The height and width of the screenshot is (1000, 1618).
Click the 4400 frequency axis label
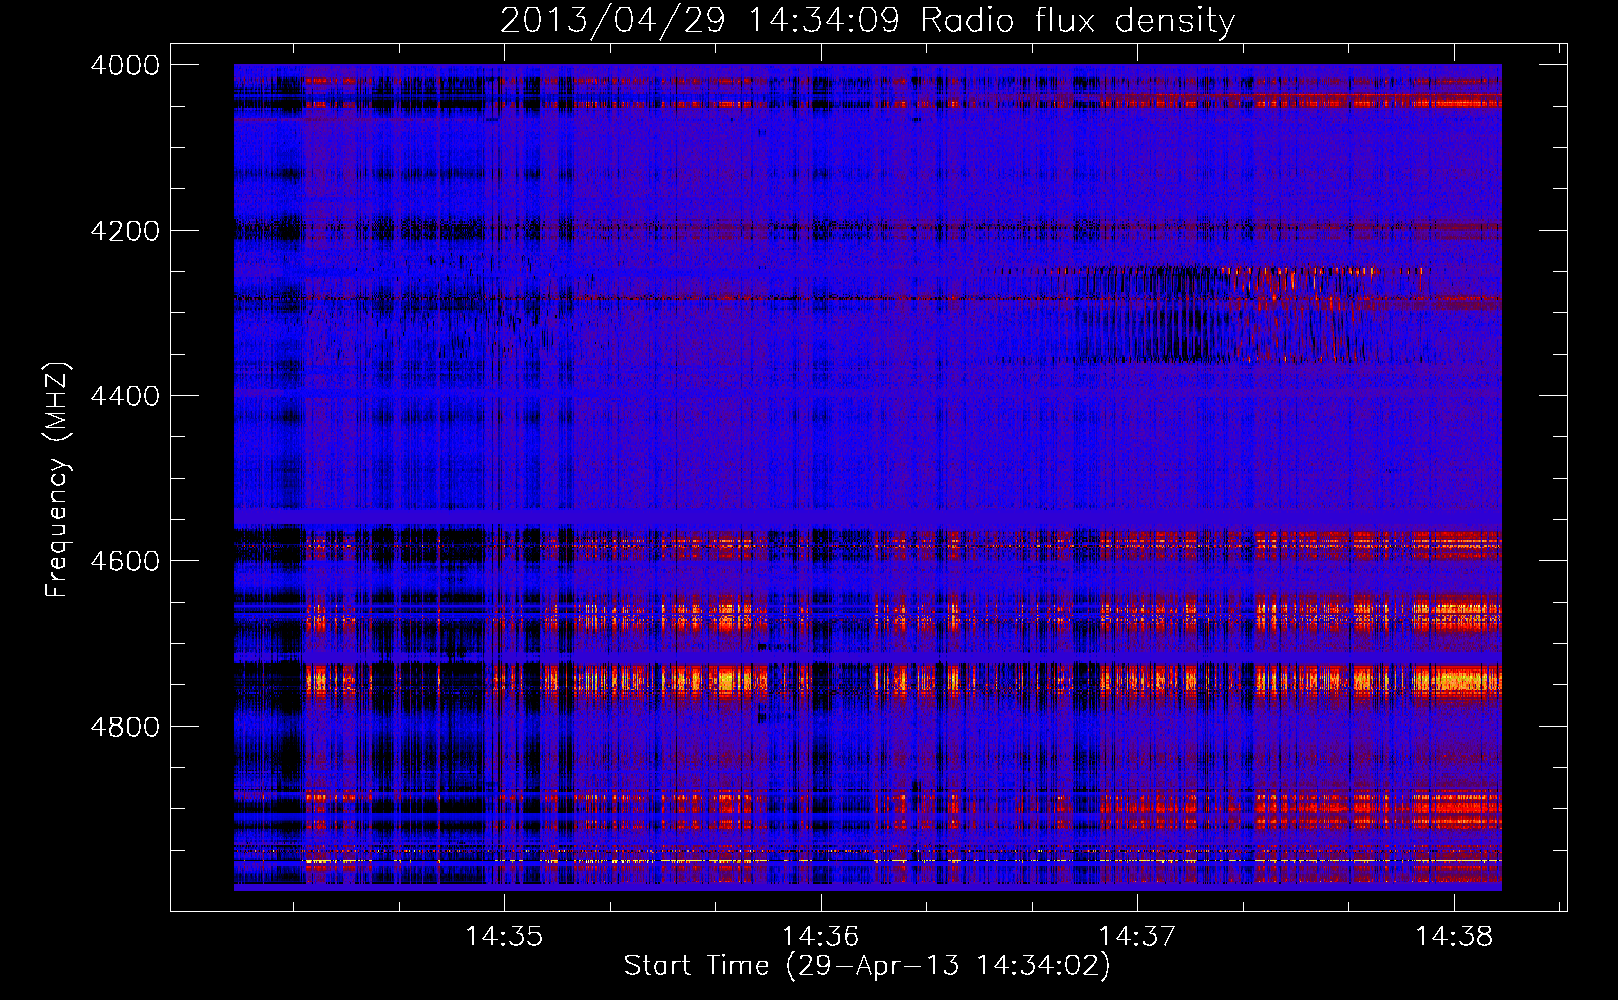pos(125,396)
